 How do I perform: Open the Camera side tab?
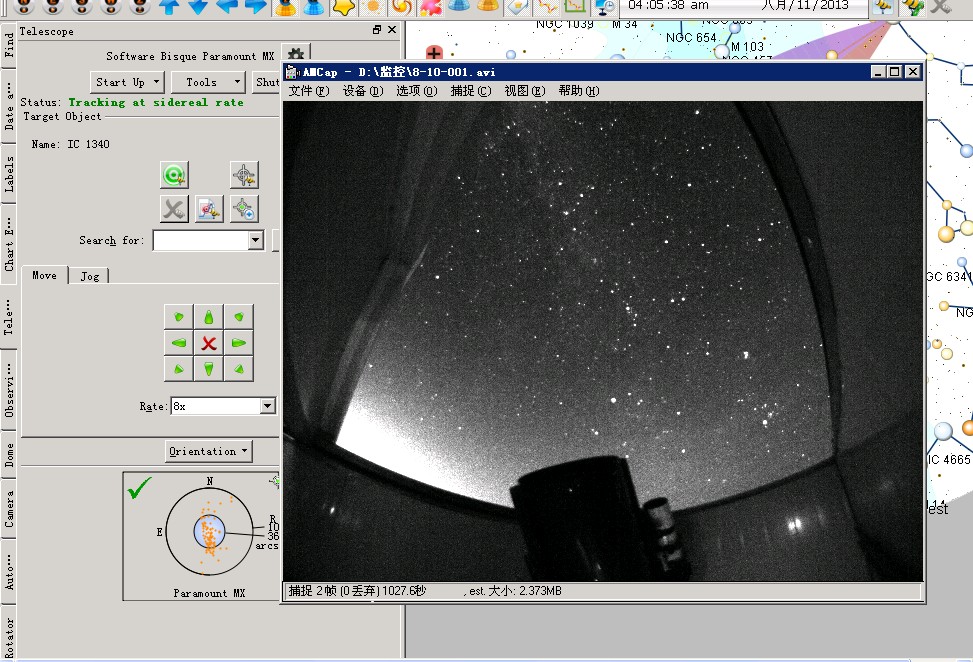pos(9,509)
